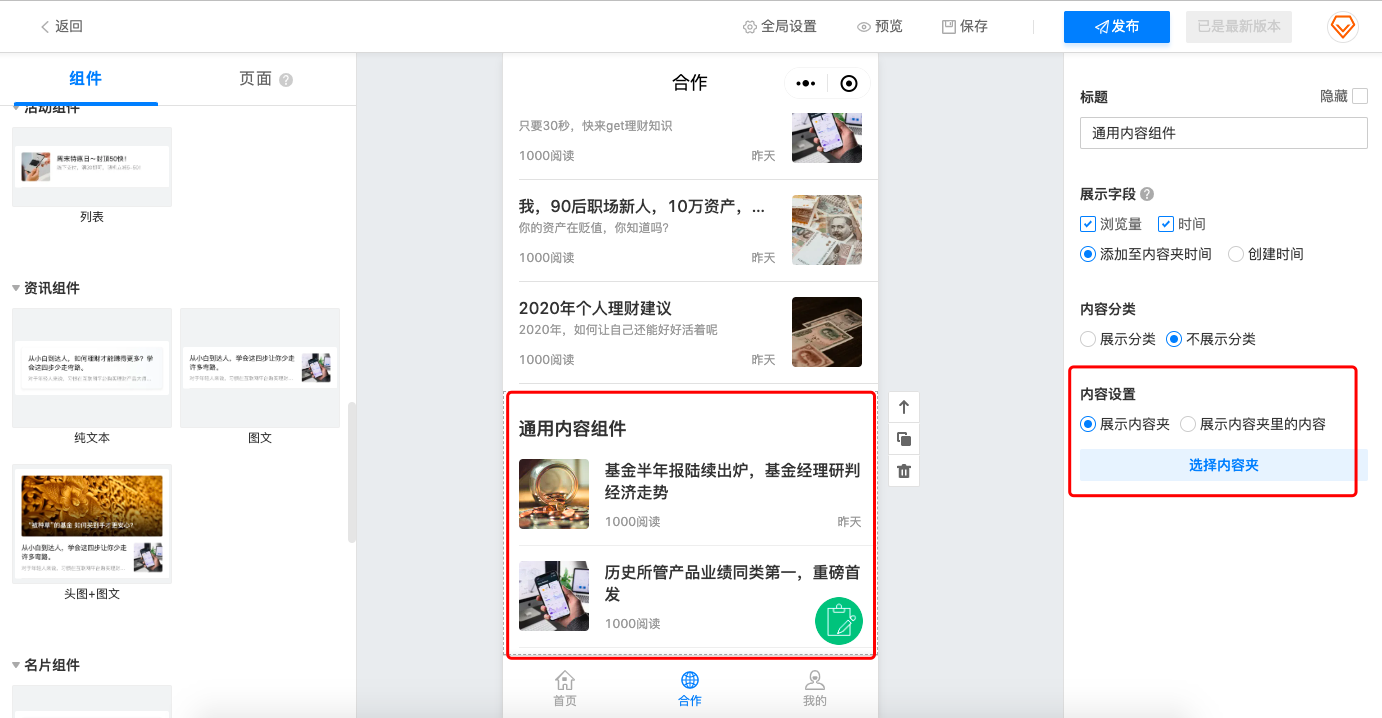Viewport: 1382px width, 718px height.
Task: Click the help icon next to 页面
Action: 286,80
